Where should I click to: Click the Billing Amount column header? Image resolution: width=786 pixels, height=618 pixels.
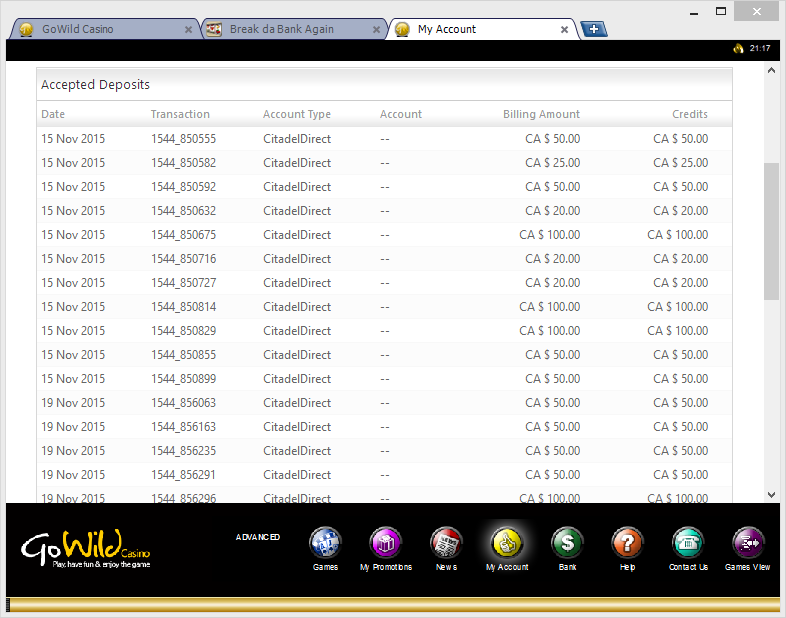click(x=541, y=114)
